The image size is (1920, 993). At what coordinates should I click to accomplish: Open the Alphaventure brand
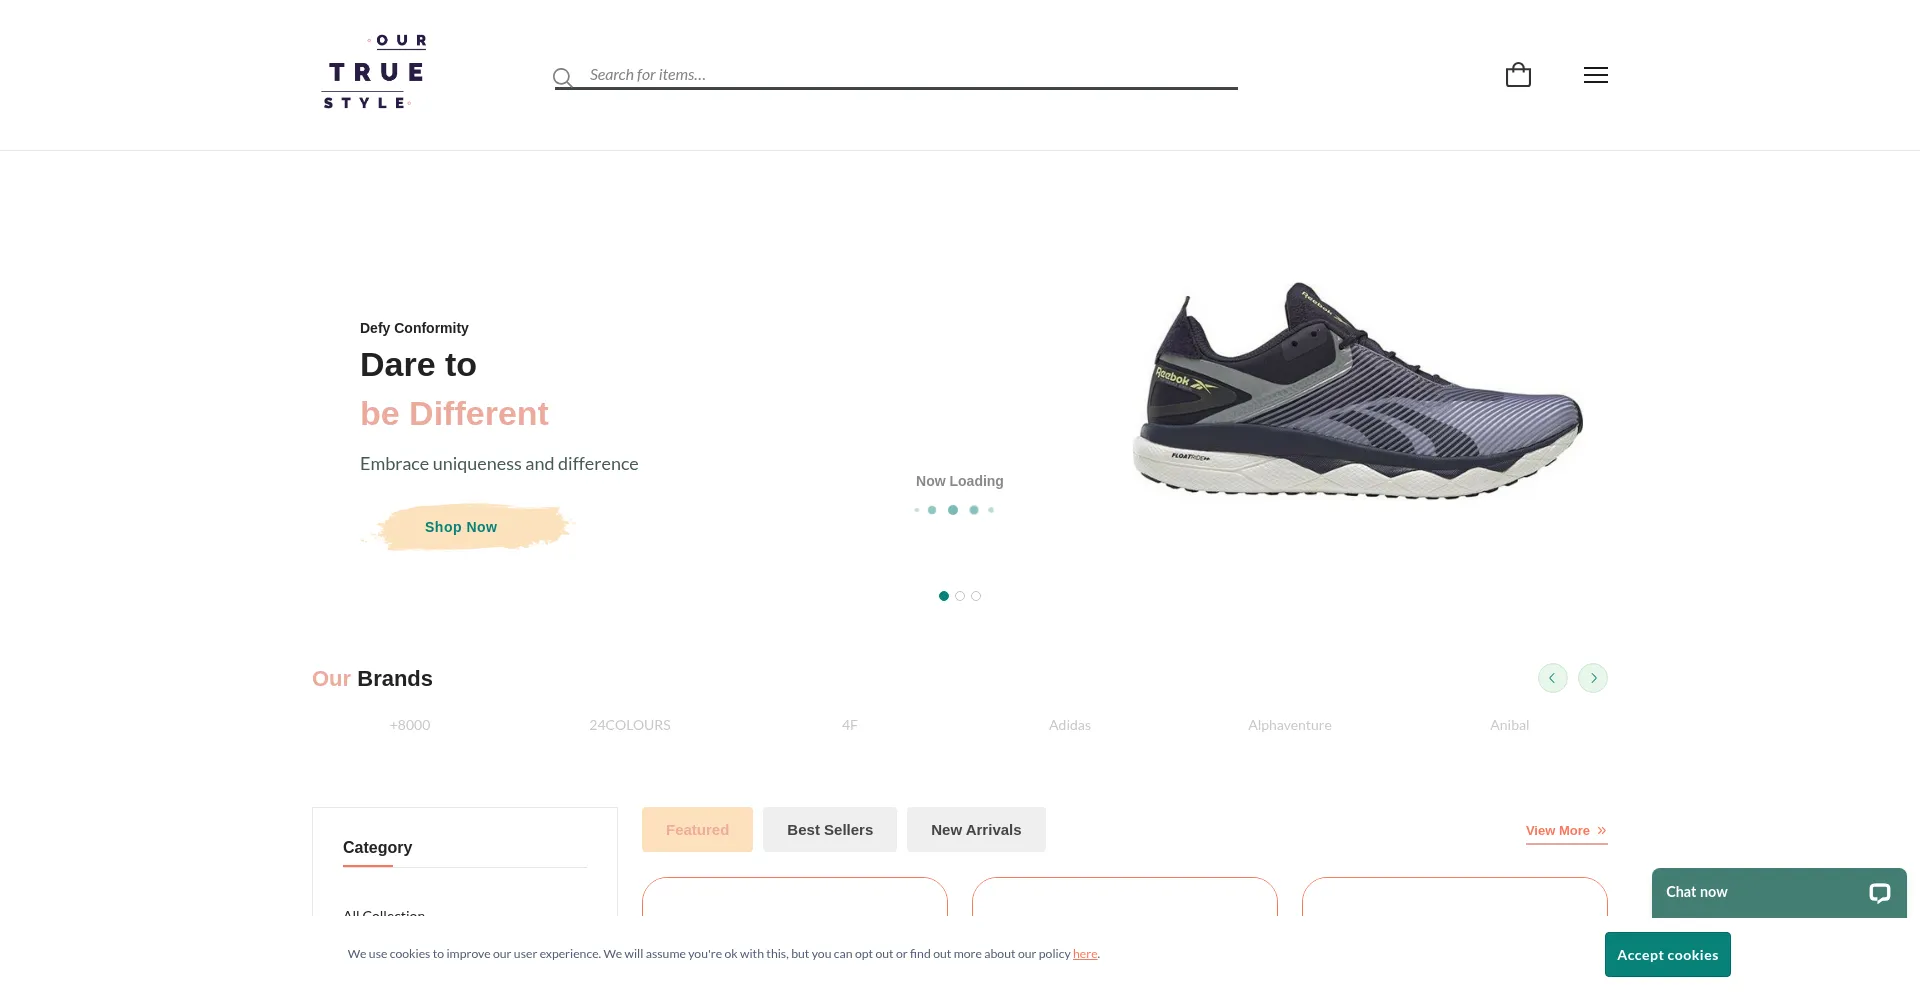click(x=1290, y=725)
